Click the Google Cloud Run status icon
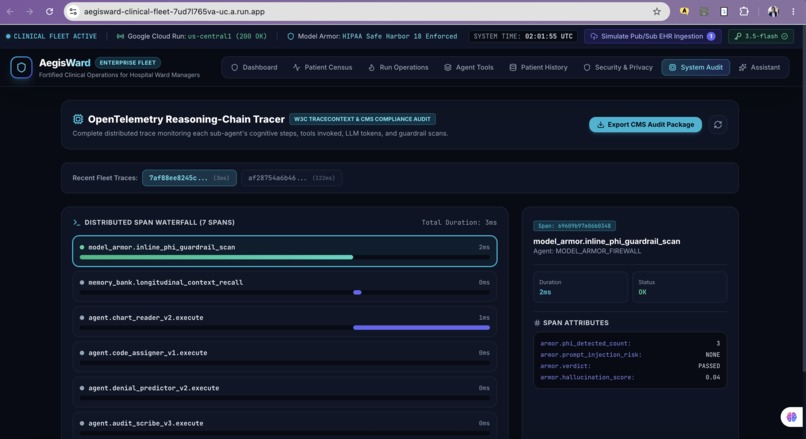806x439 pixels. point(120,36)
